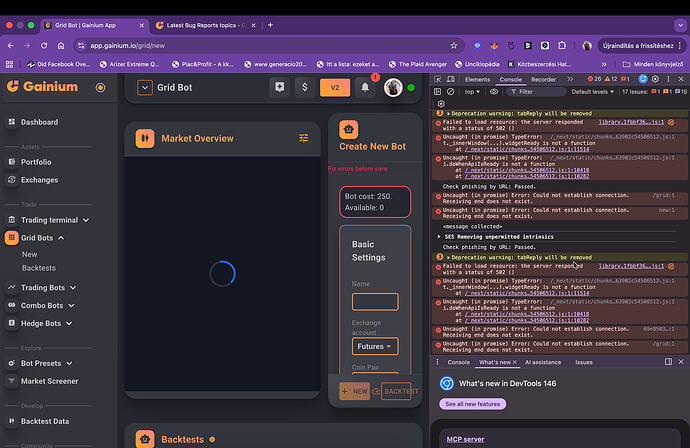Open the Default levels dropdown
Image resolution: width=690 pixels, height=448 pixels.
coord(592,92)
